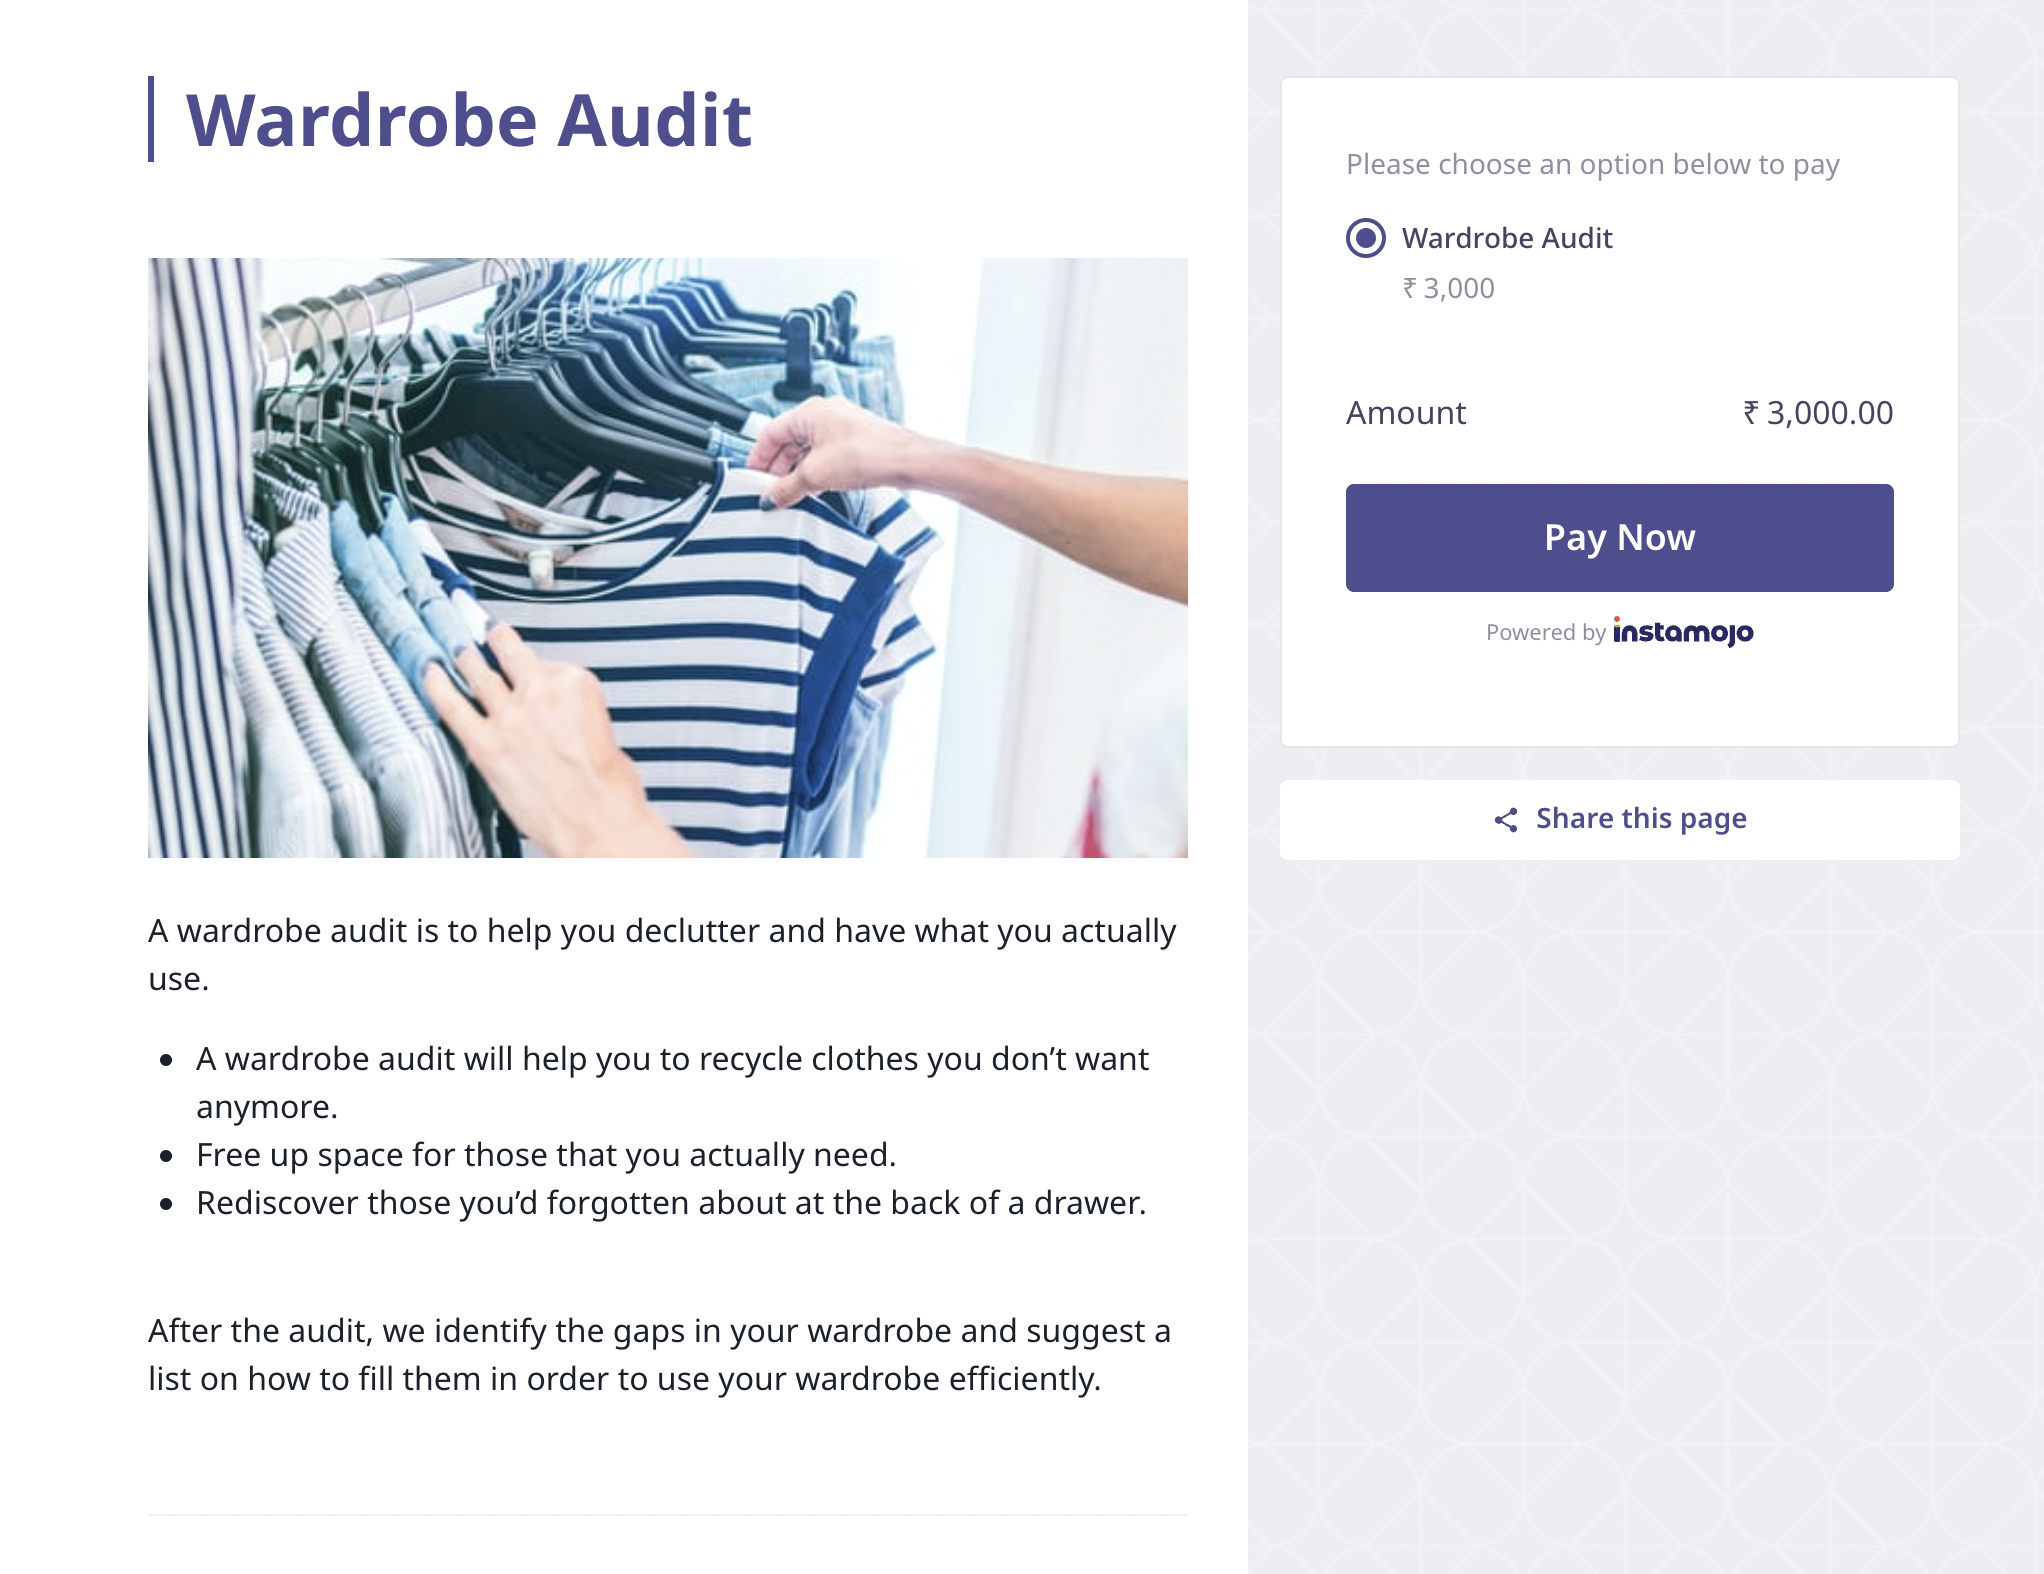Click the Wardrobe Audit option label
This screenshot has width=2044, height=1574.
click(1507, 238)
